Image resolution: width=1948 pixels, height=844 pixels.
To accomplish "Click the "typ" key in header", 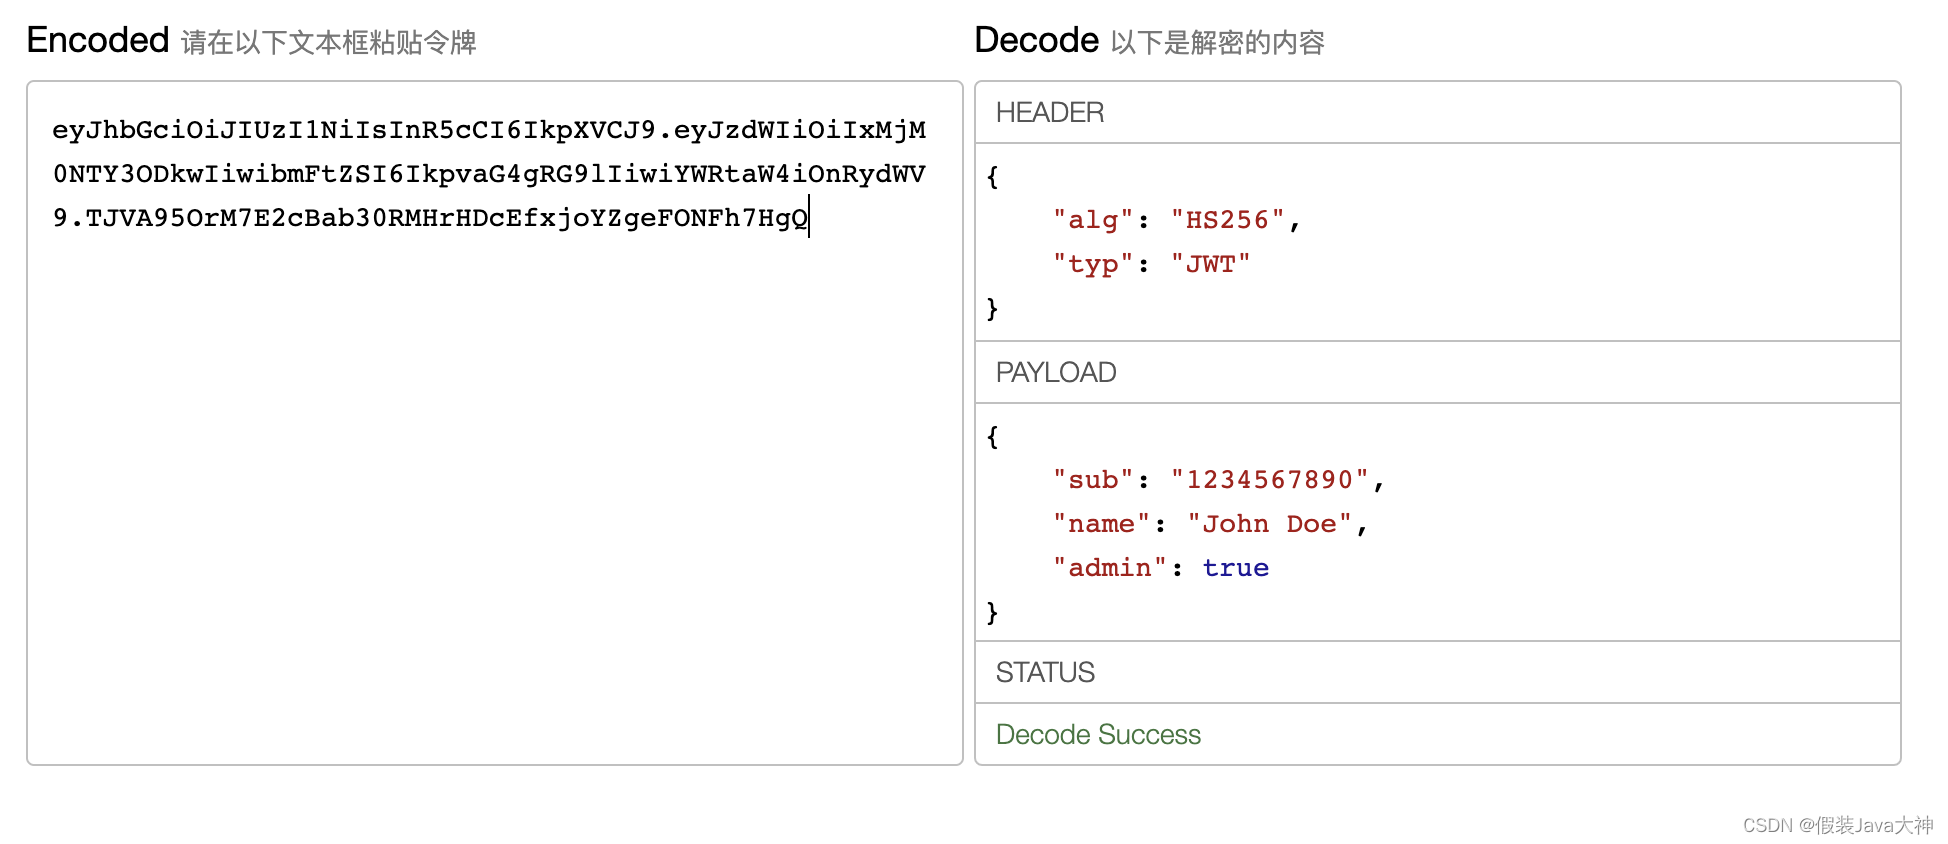I will point(1093,264).
